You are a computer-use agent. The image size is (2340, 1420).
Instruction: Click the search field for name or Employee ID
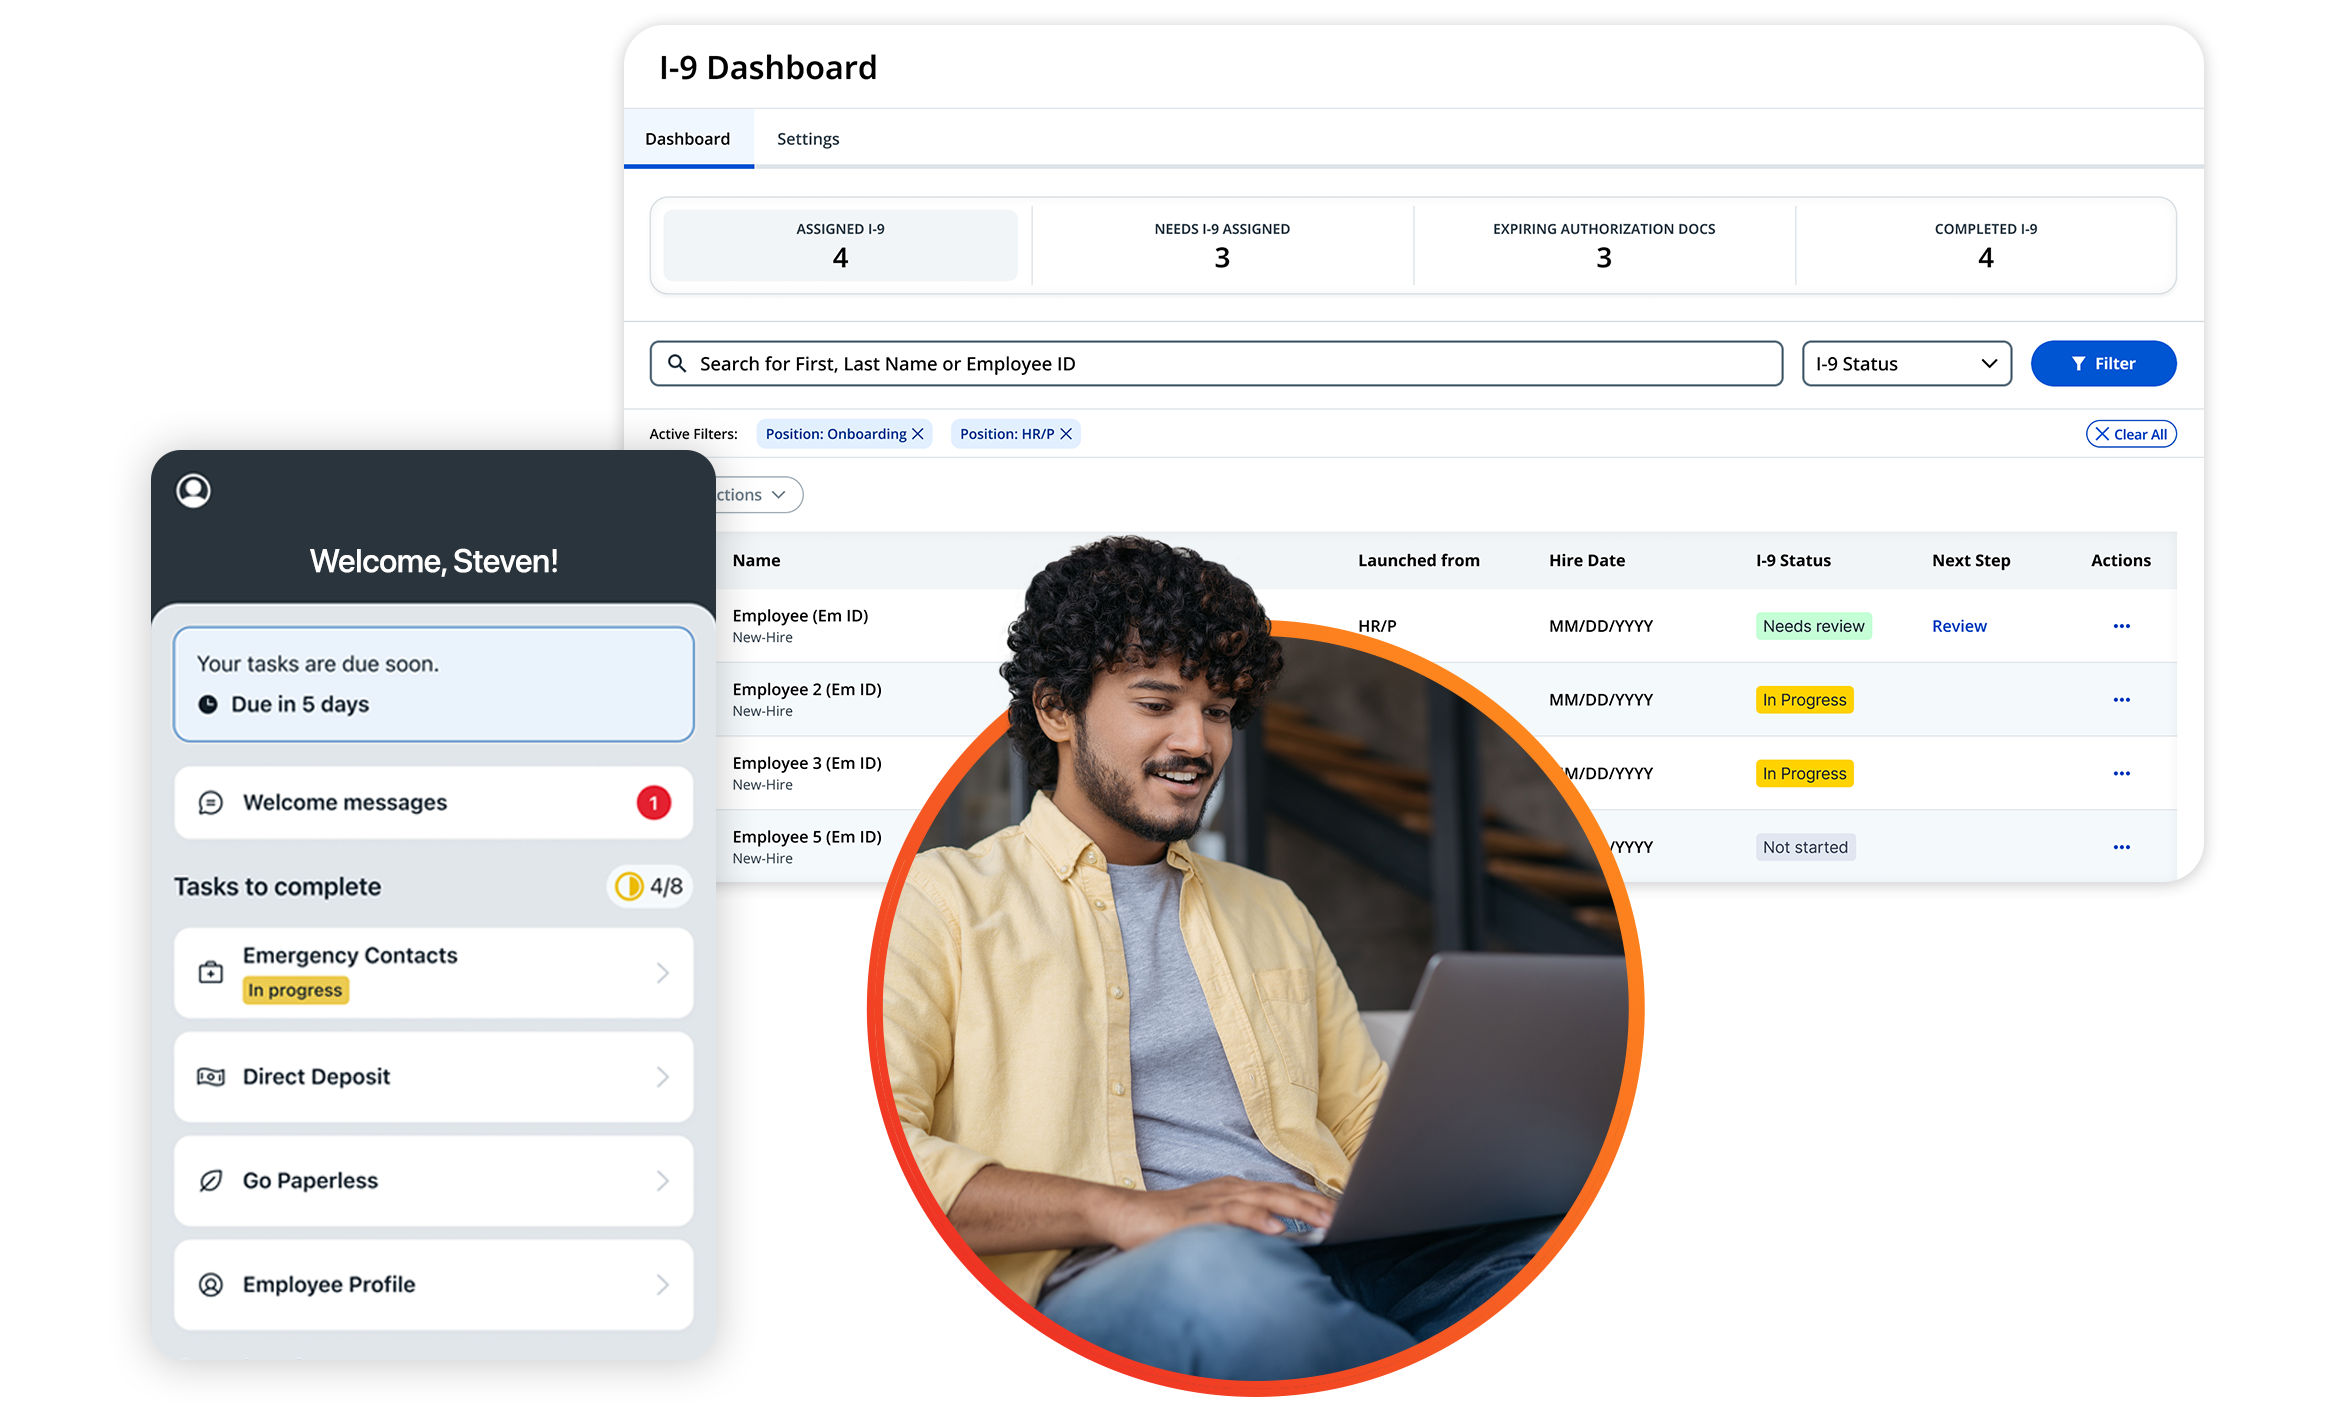click(1216, 363)
